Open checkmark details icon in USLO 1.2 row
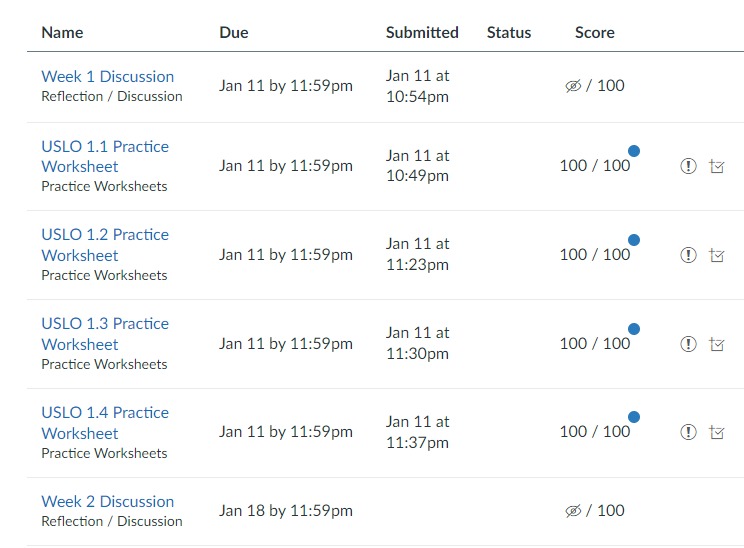The height and width of the screenshot is (548, 744). pos(716,255)
